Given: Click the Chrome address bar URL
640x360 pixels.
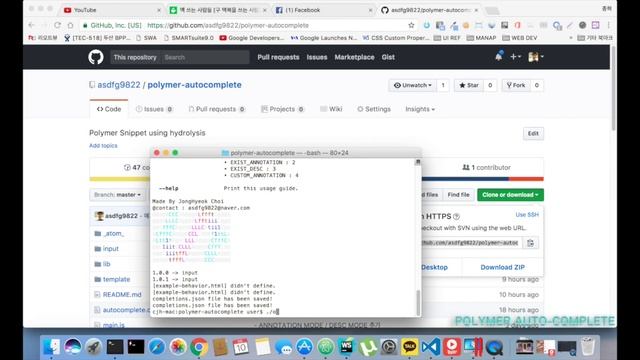Looking at the screenshot, I should (x=228, y=25).
